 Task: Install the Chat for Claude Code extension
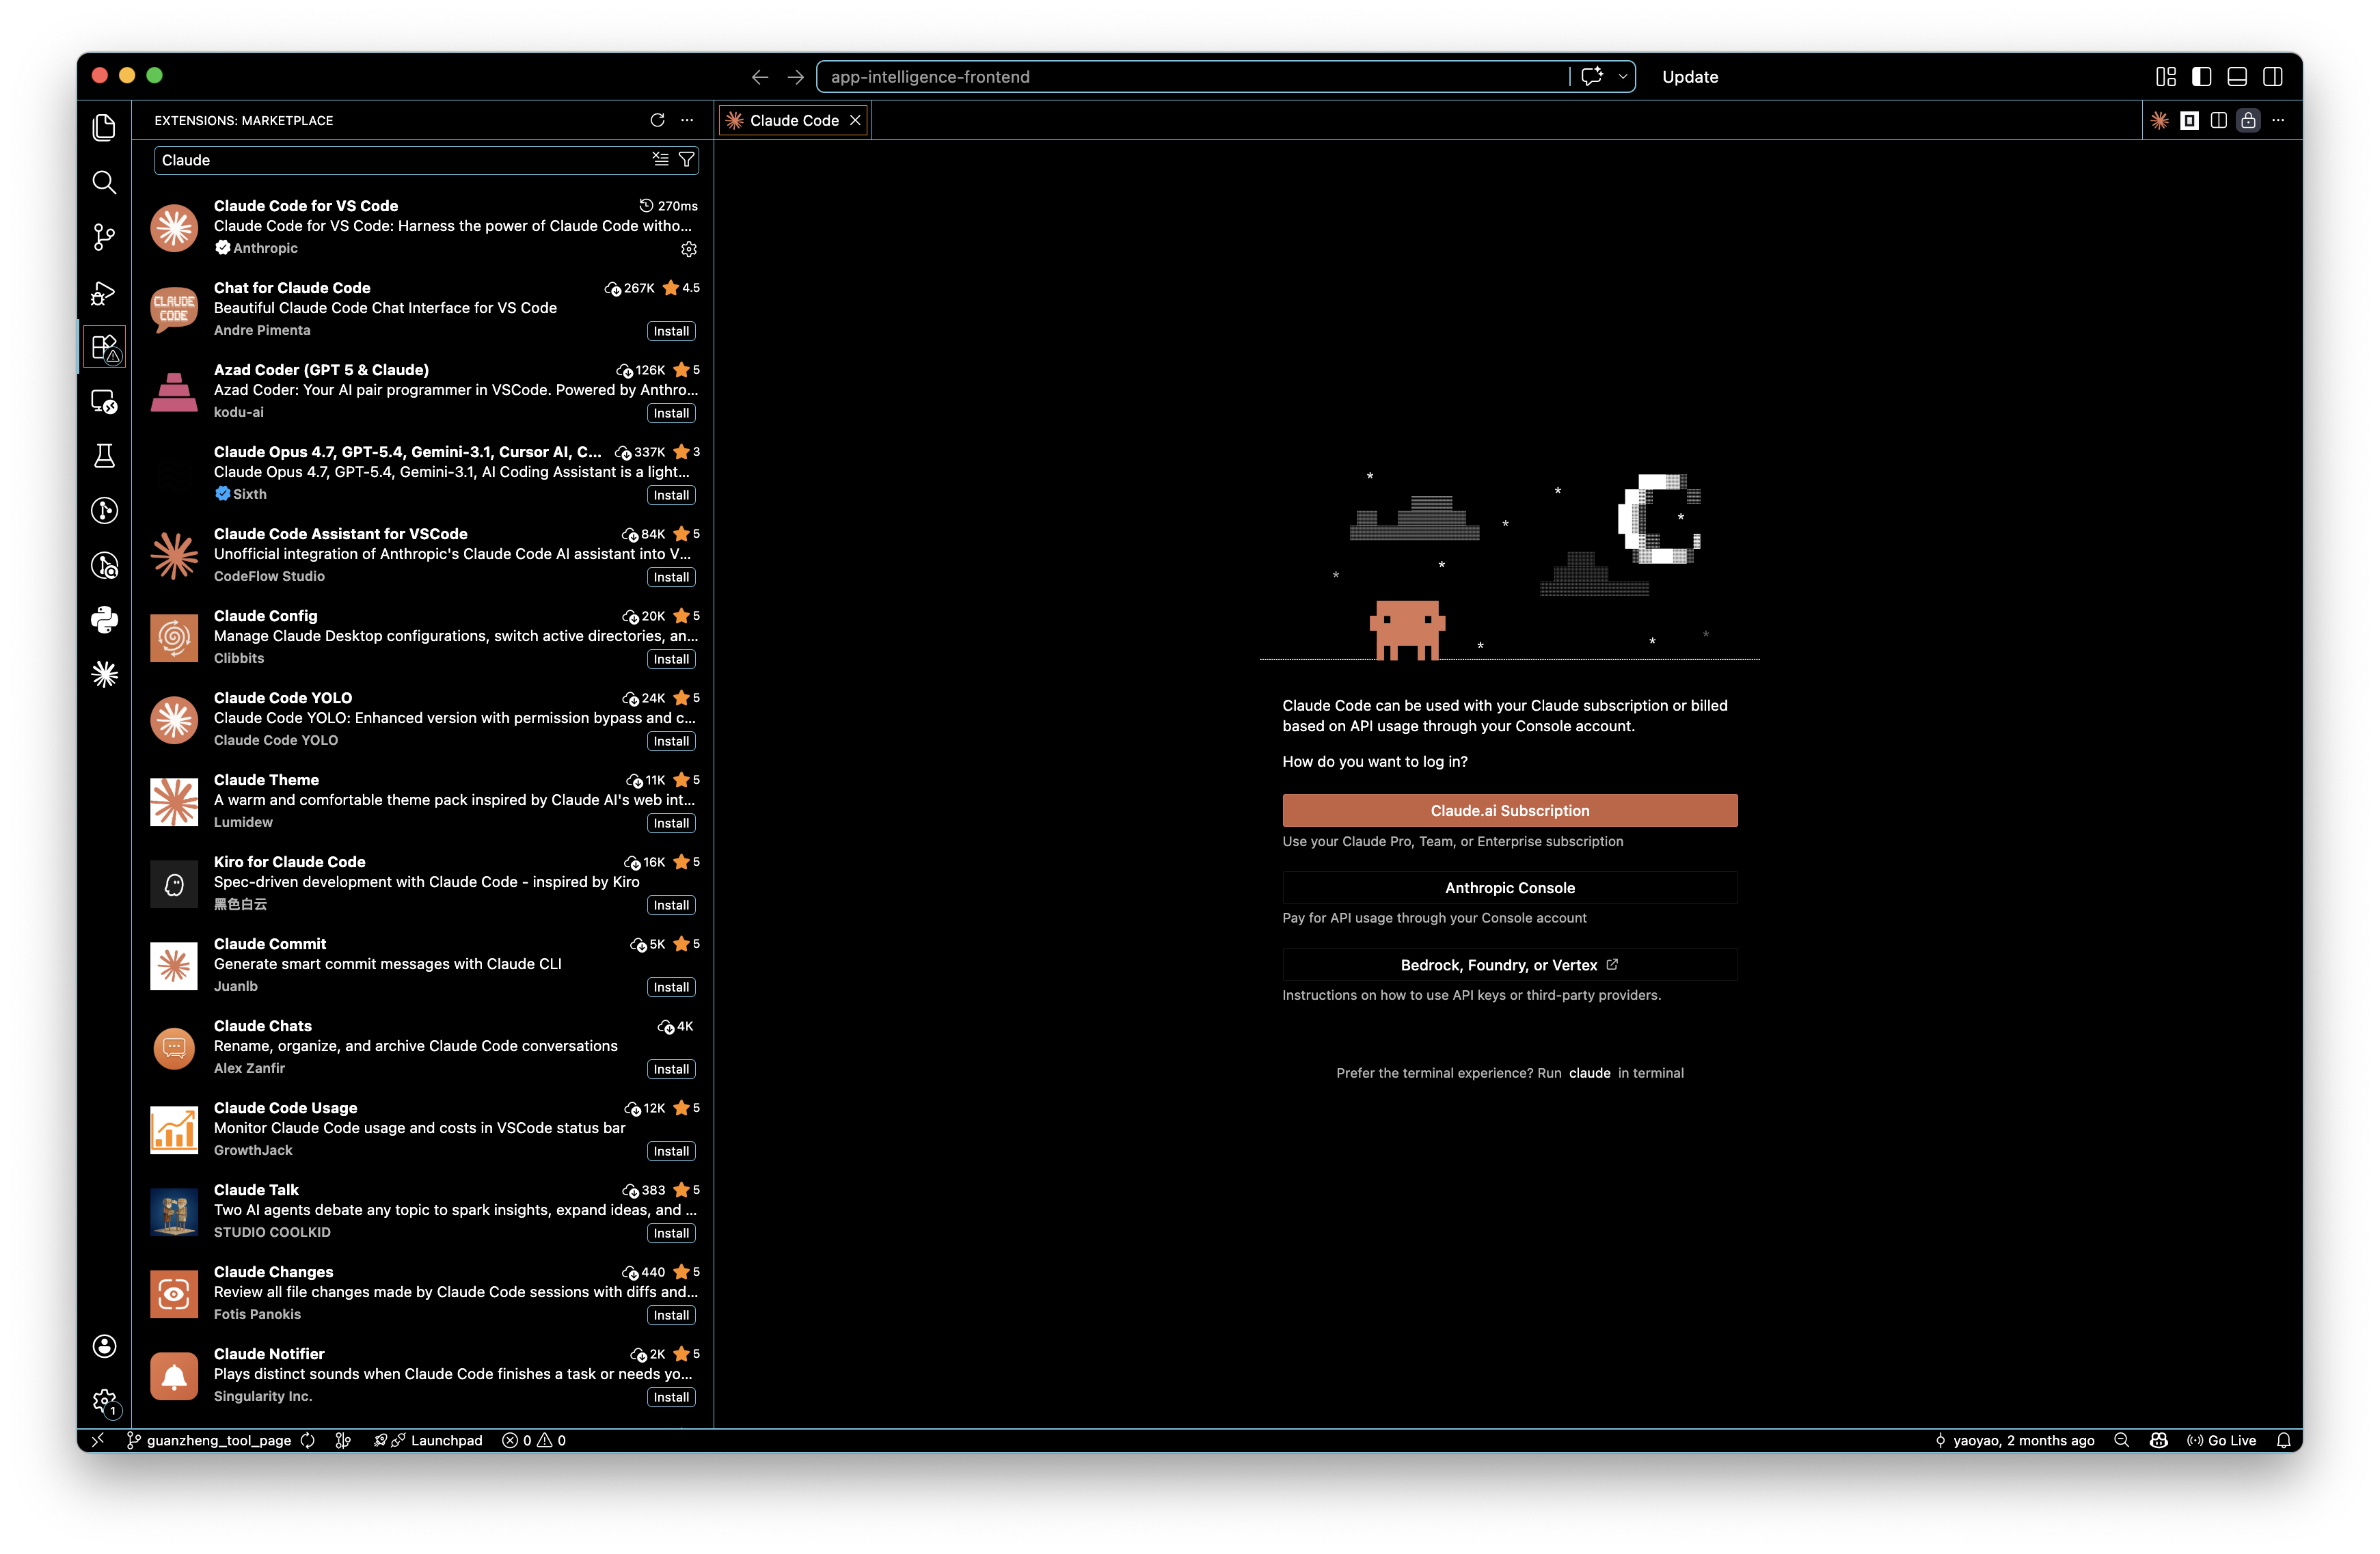(x=671, y=331)
